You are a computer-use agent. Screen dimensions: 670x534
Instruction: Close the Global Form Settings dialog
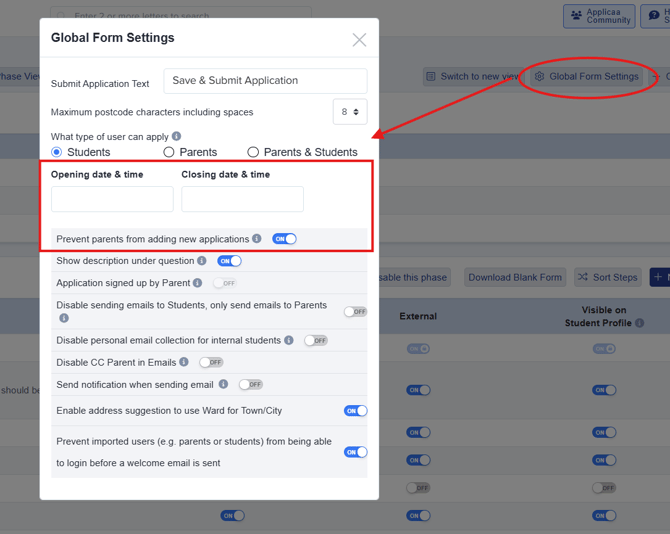(x=359, y=40)
